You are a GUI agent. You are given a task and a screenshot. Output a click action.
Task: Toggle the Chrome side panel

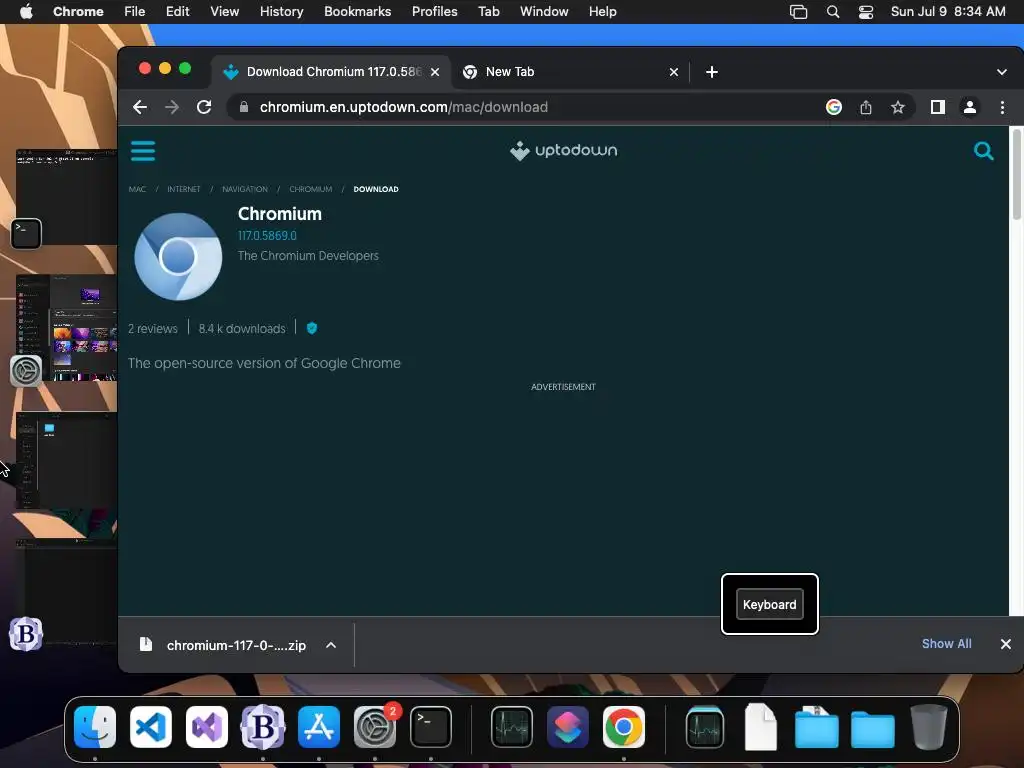coord(938,107)
